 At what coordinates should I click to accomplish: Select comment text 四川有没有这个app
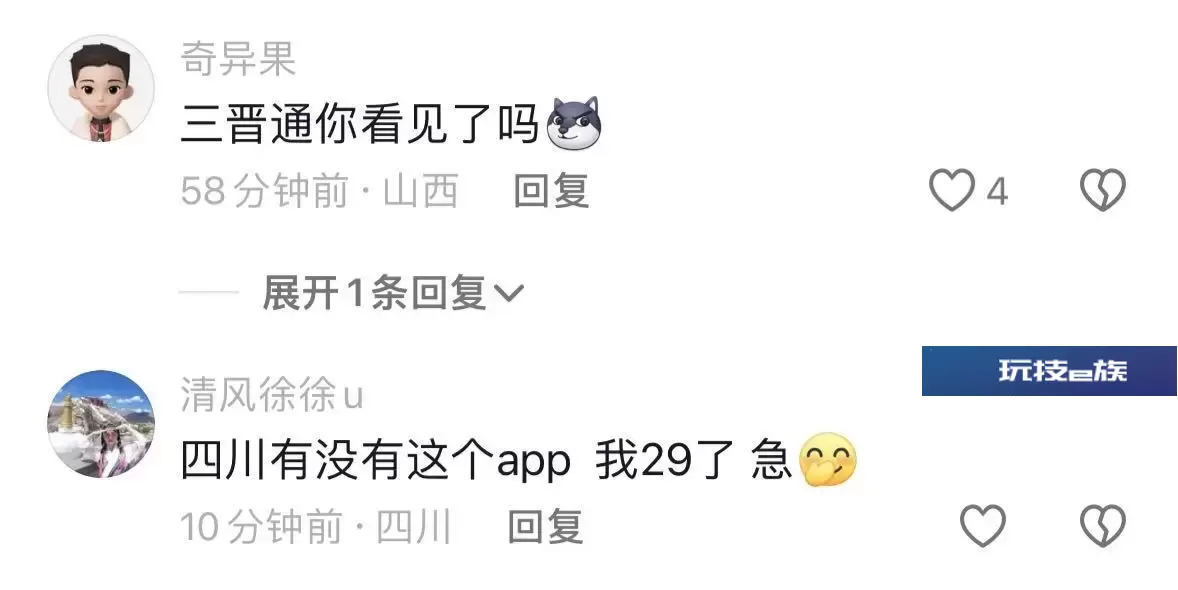(376, 461)
